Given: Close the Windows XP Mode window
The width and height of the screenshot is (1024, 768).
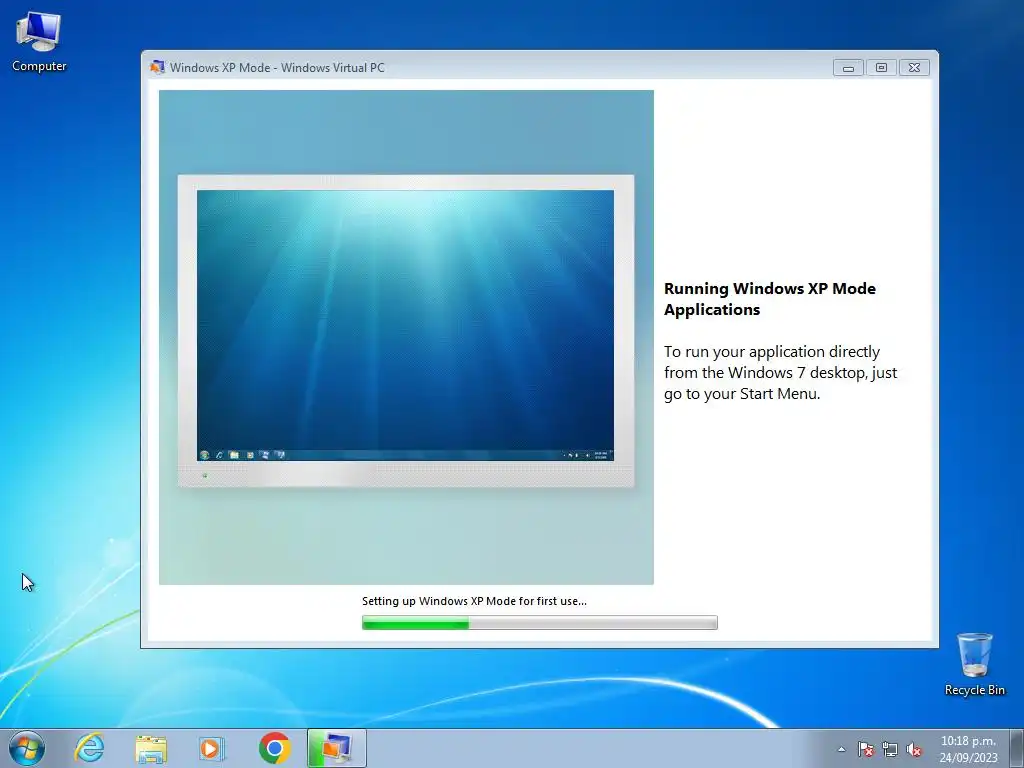Looking at the screenshot, I should (x=914, y=67).
